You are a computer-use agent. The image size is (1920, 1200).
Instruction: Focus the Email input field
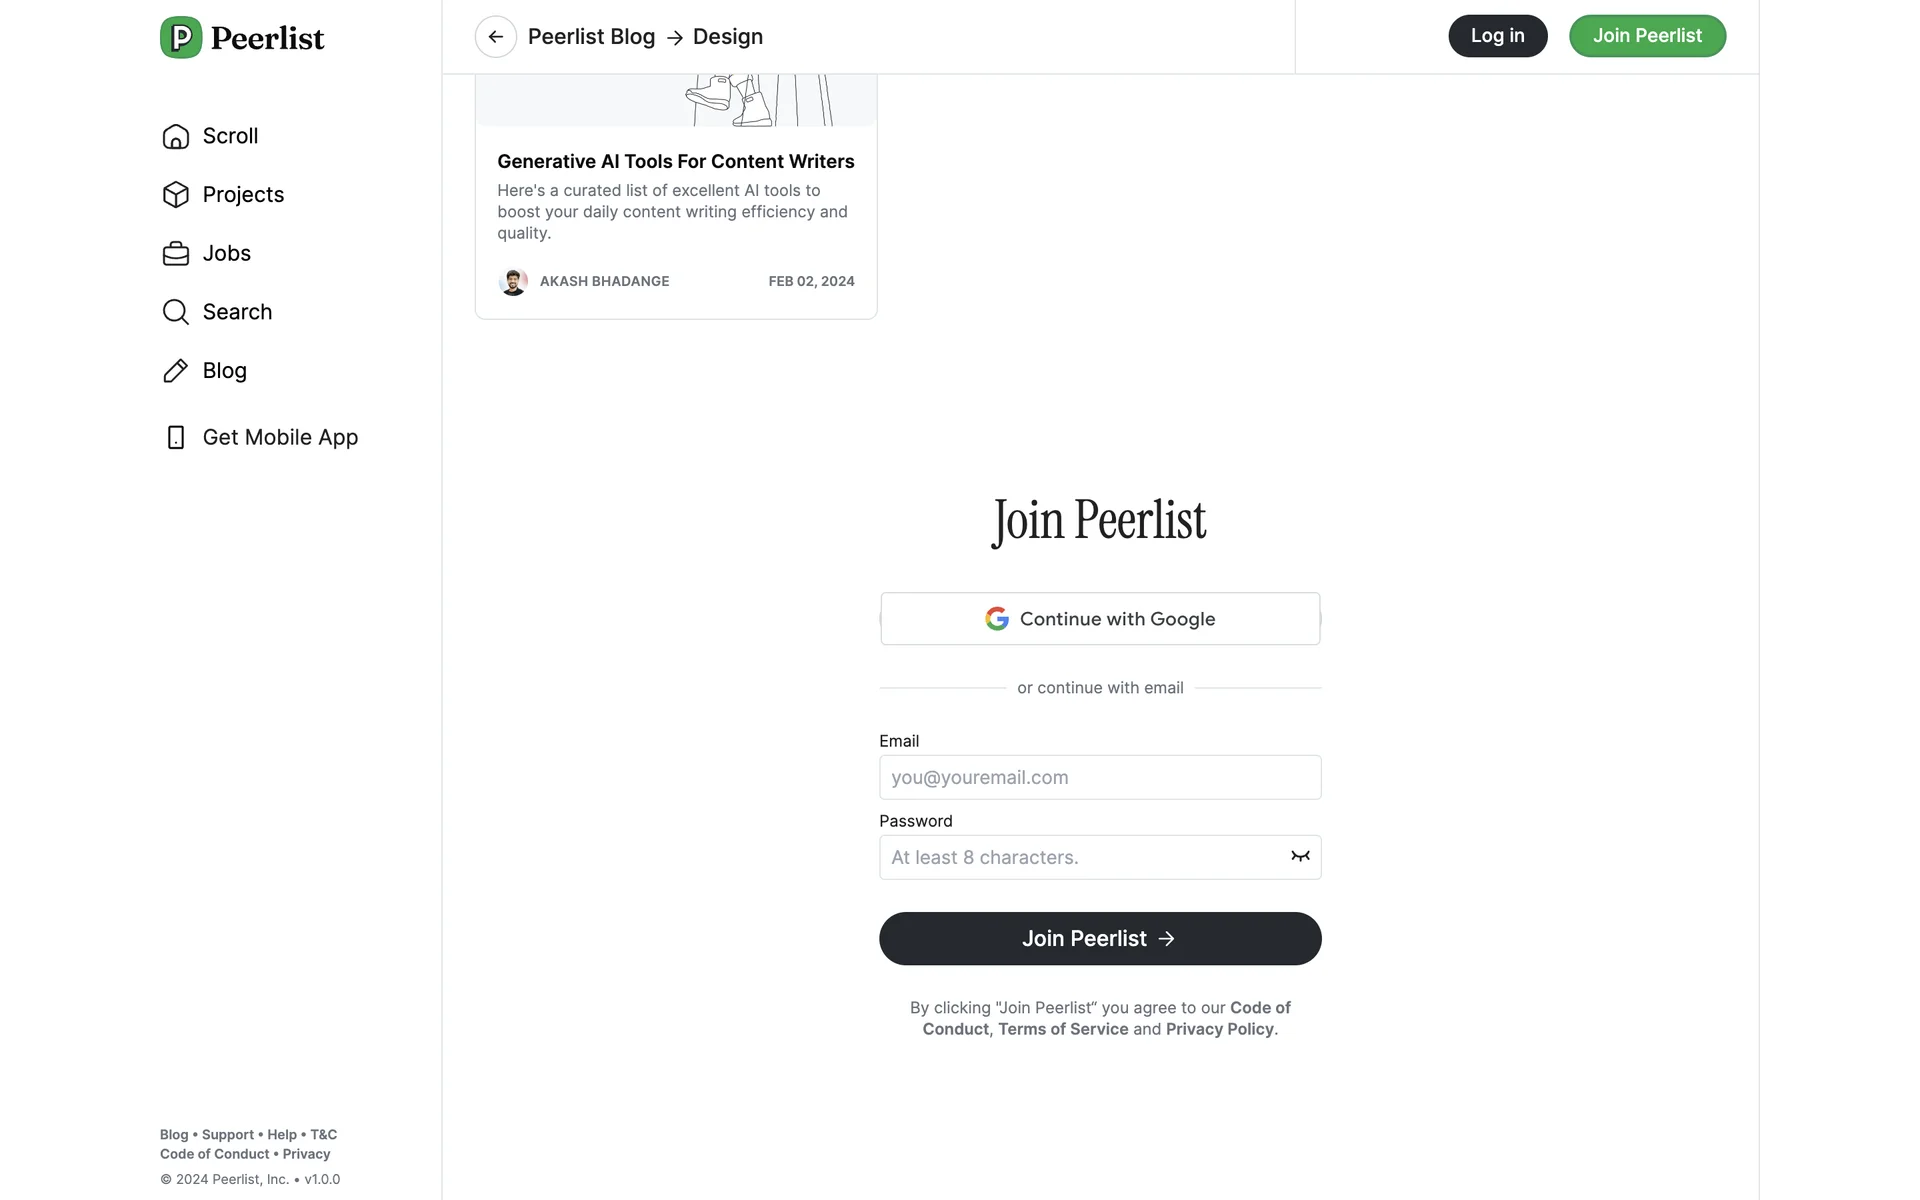click(x=1100, y=777)
